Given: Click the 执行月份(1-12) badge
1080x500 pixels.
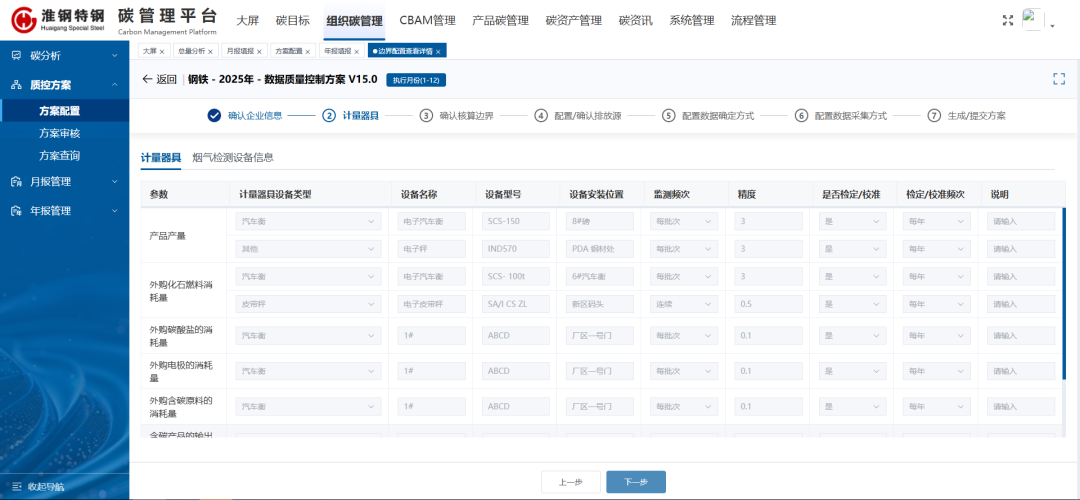Looking at the screenshot, I should tap(416, 80).
